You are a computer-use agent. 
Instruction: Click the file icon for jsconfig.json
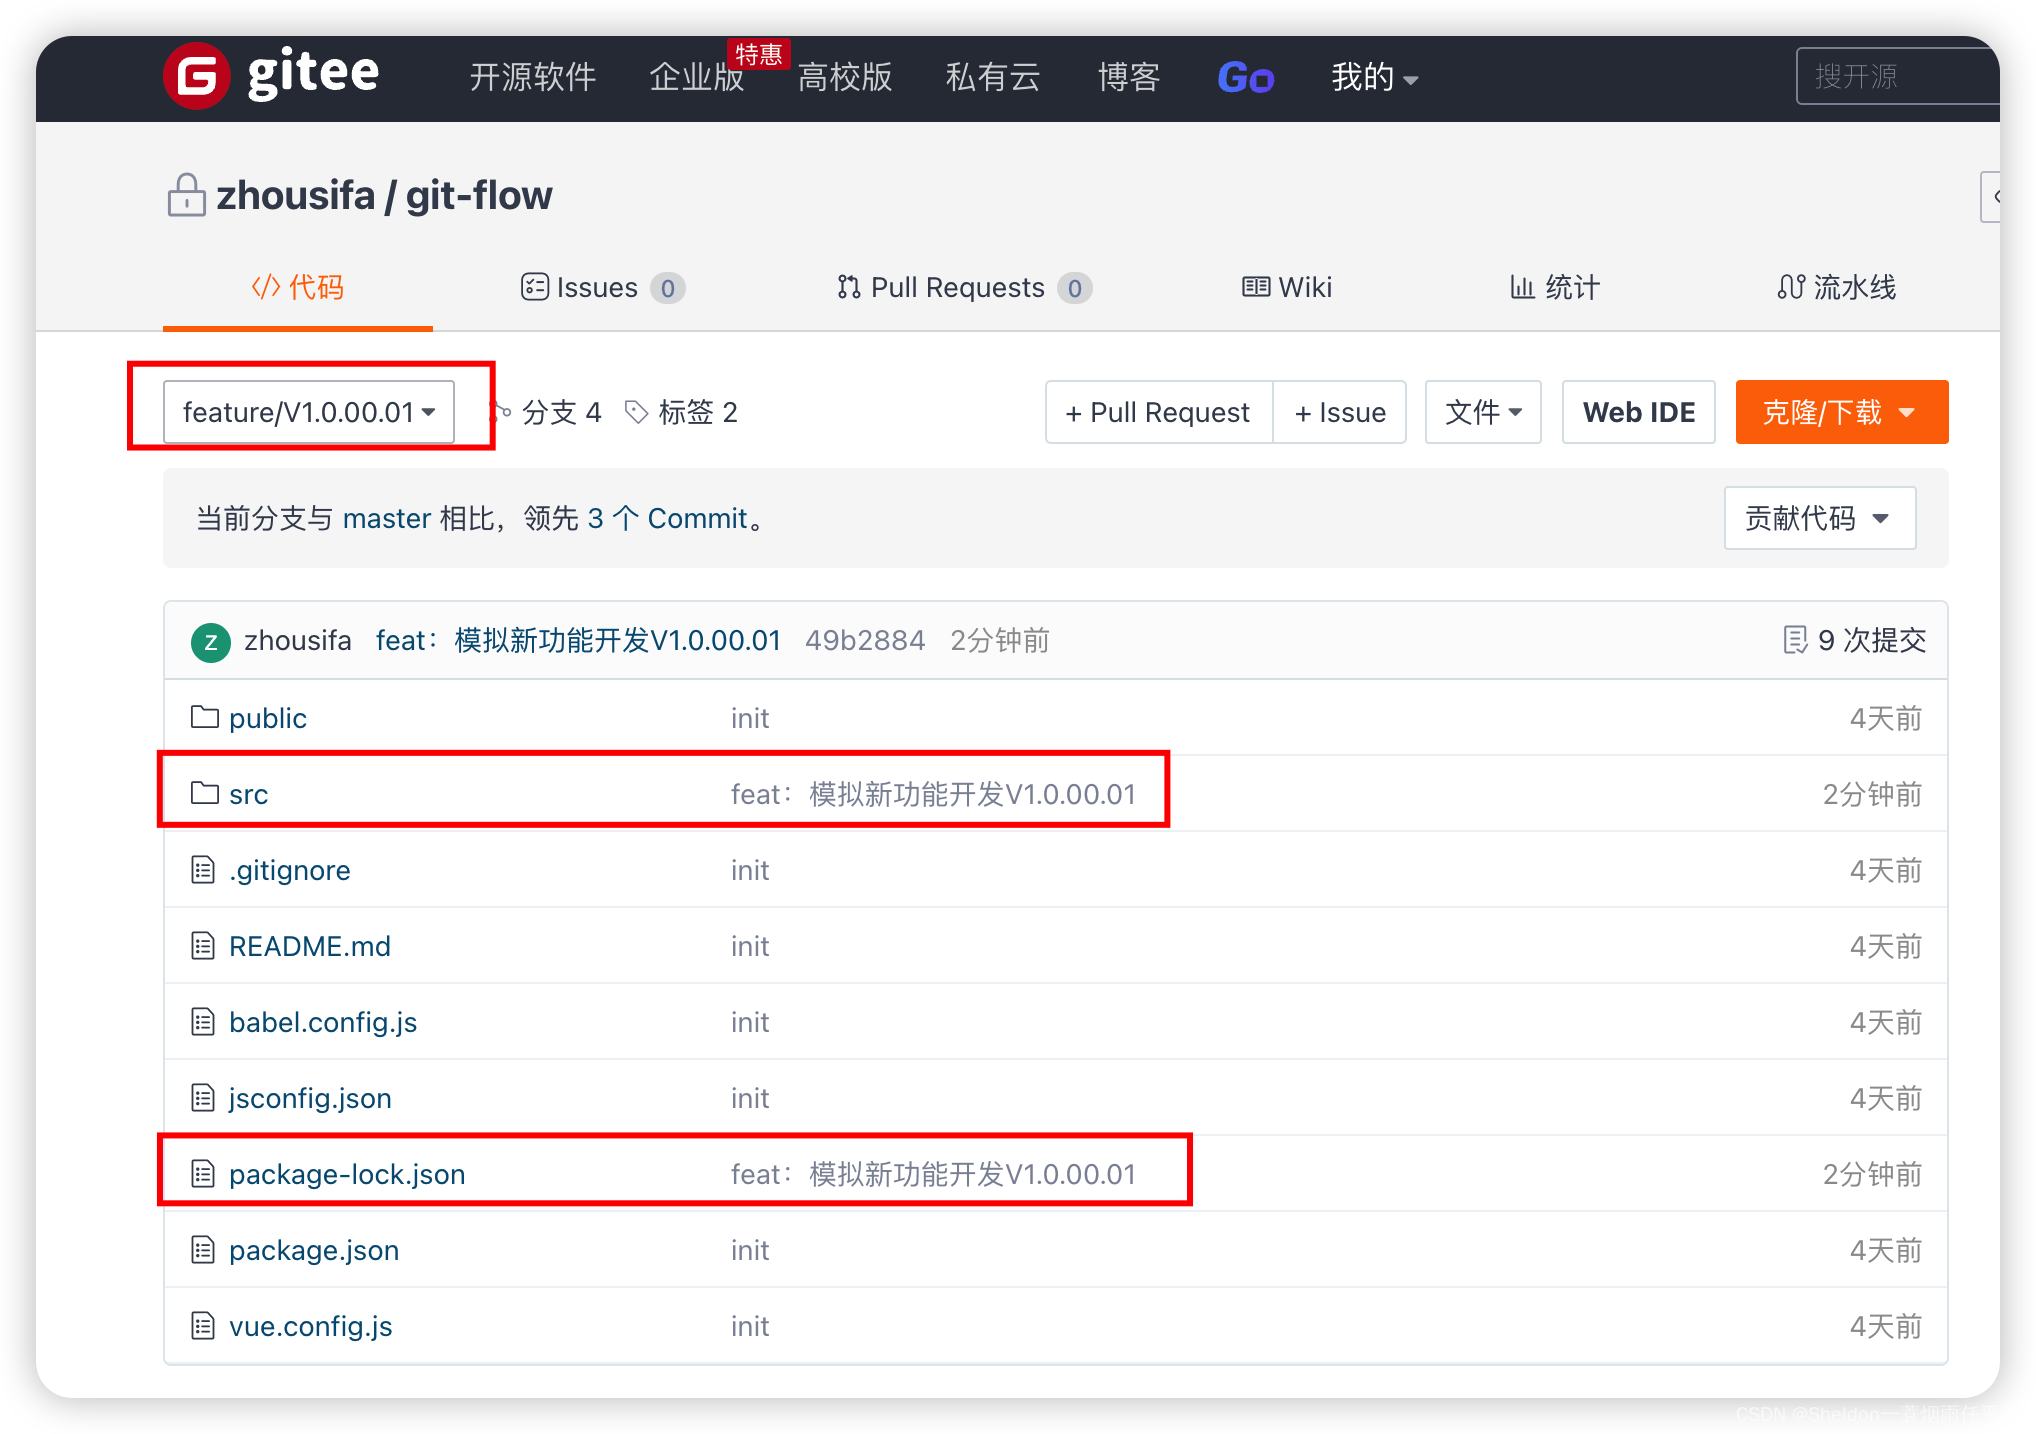click(x=203, y=1097)
